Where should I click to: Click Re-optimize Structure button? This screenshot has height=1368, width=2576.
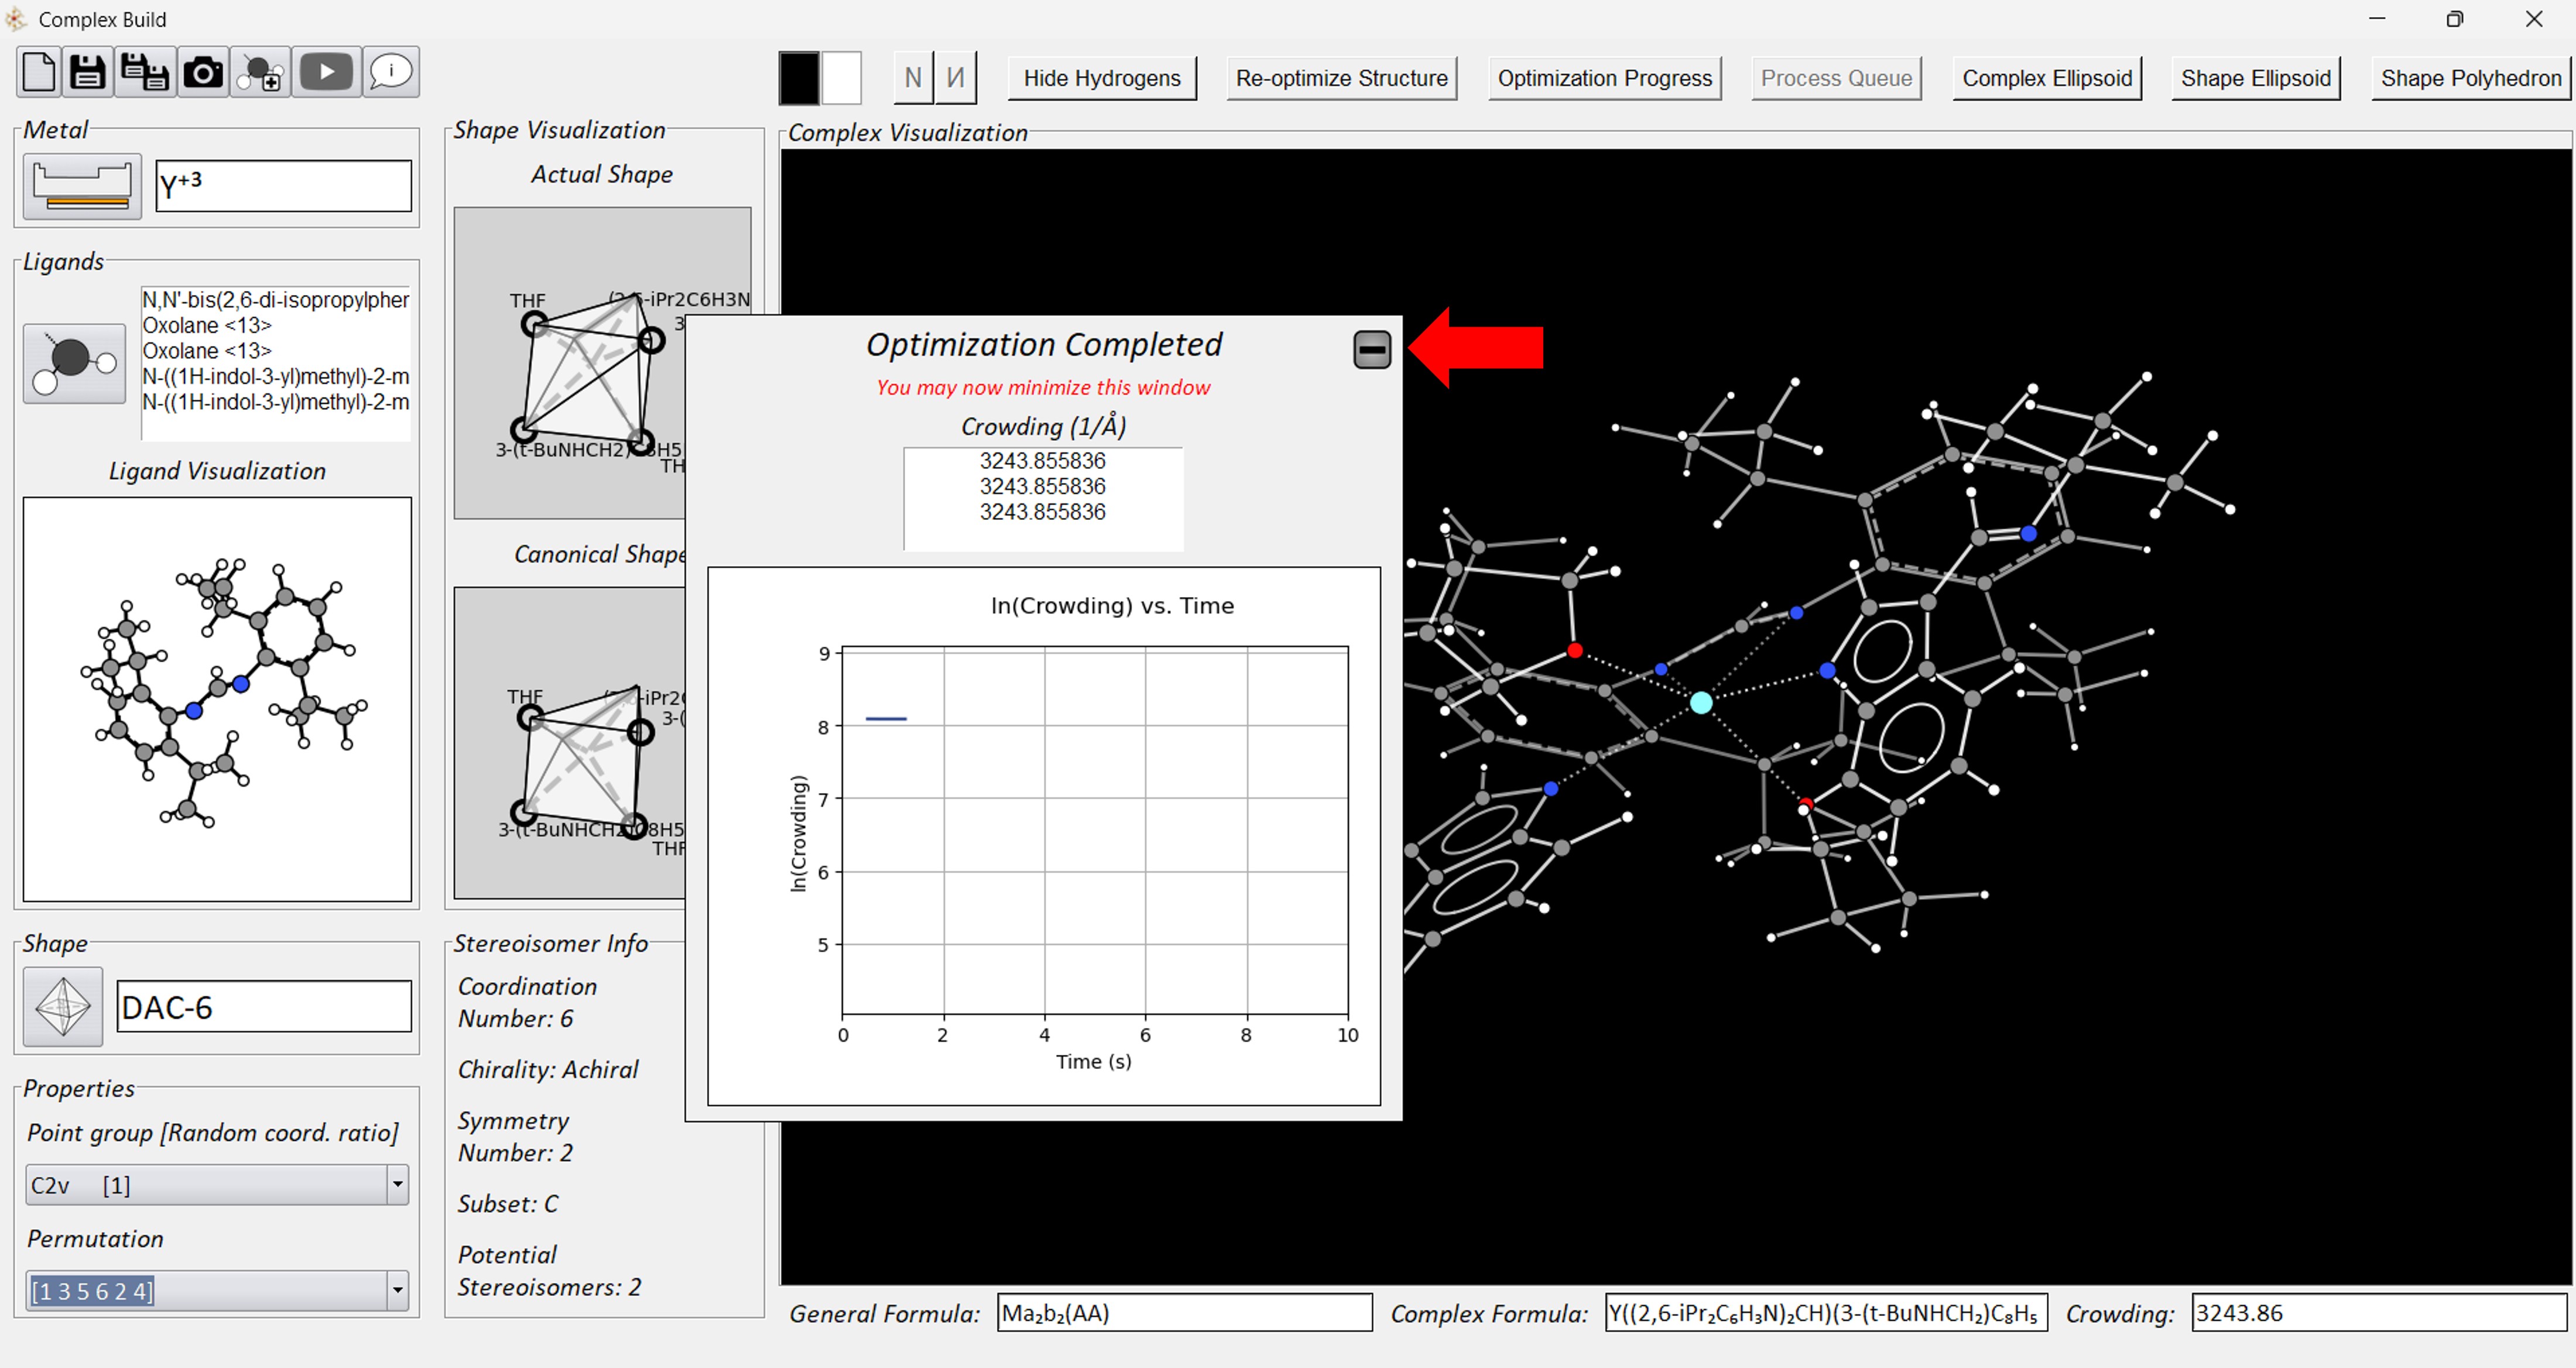(1341, 78)
